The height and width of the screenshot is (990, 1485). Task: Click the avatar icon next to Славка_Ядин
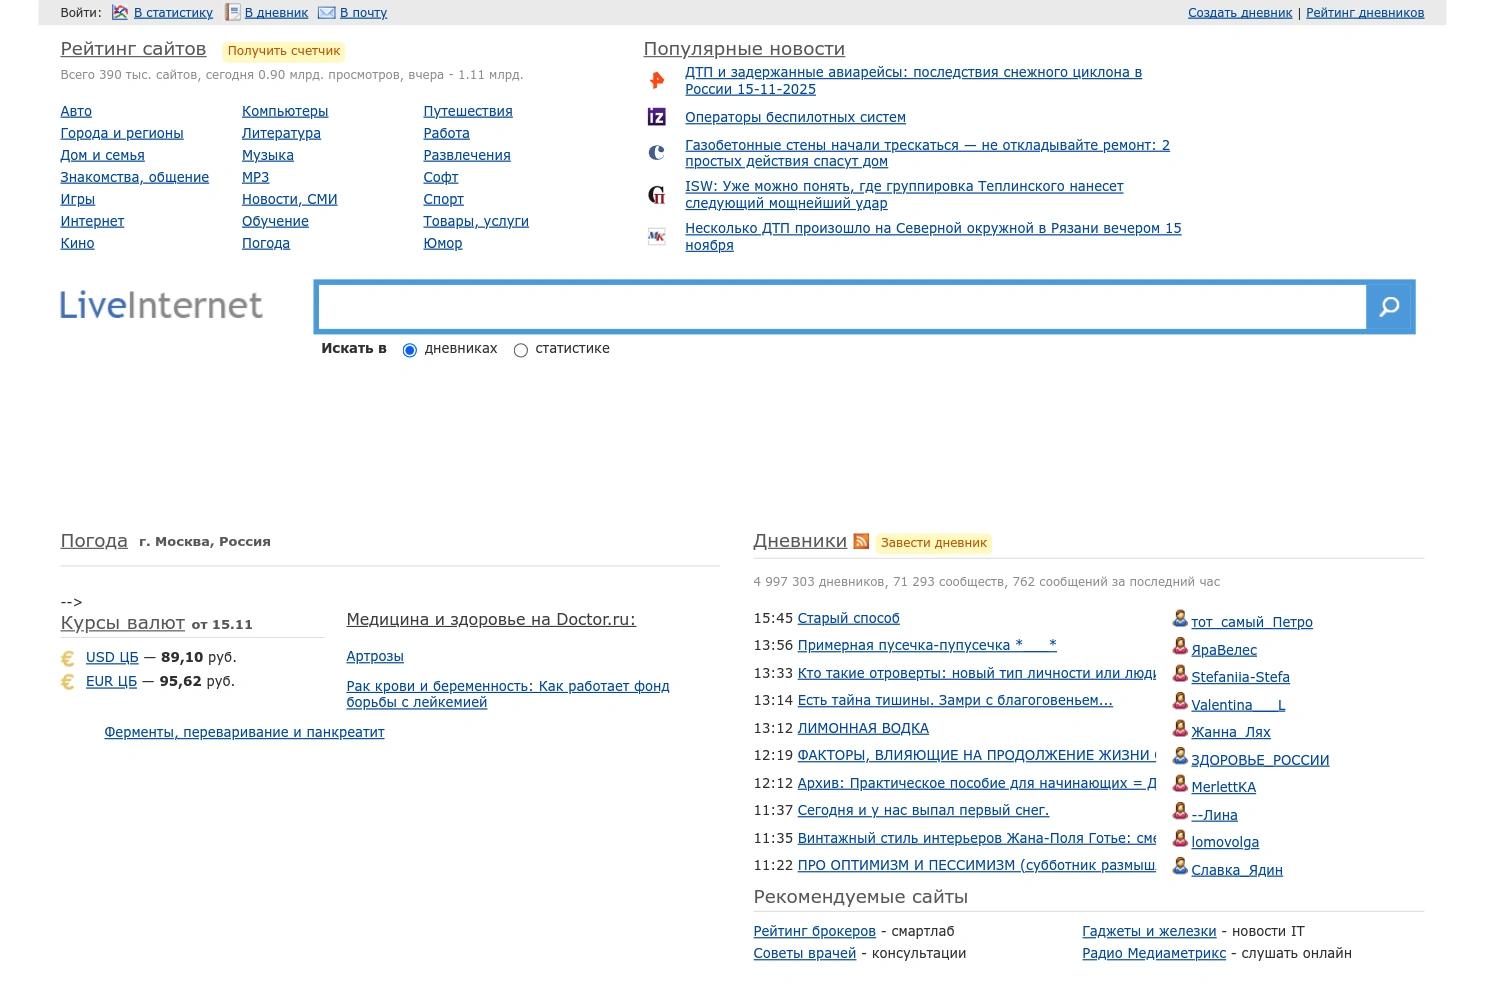tap(1179, 868)
